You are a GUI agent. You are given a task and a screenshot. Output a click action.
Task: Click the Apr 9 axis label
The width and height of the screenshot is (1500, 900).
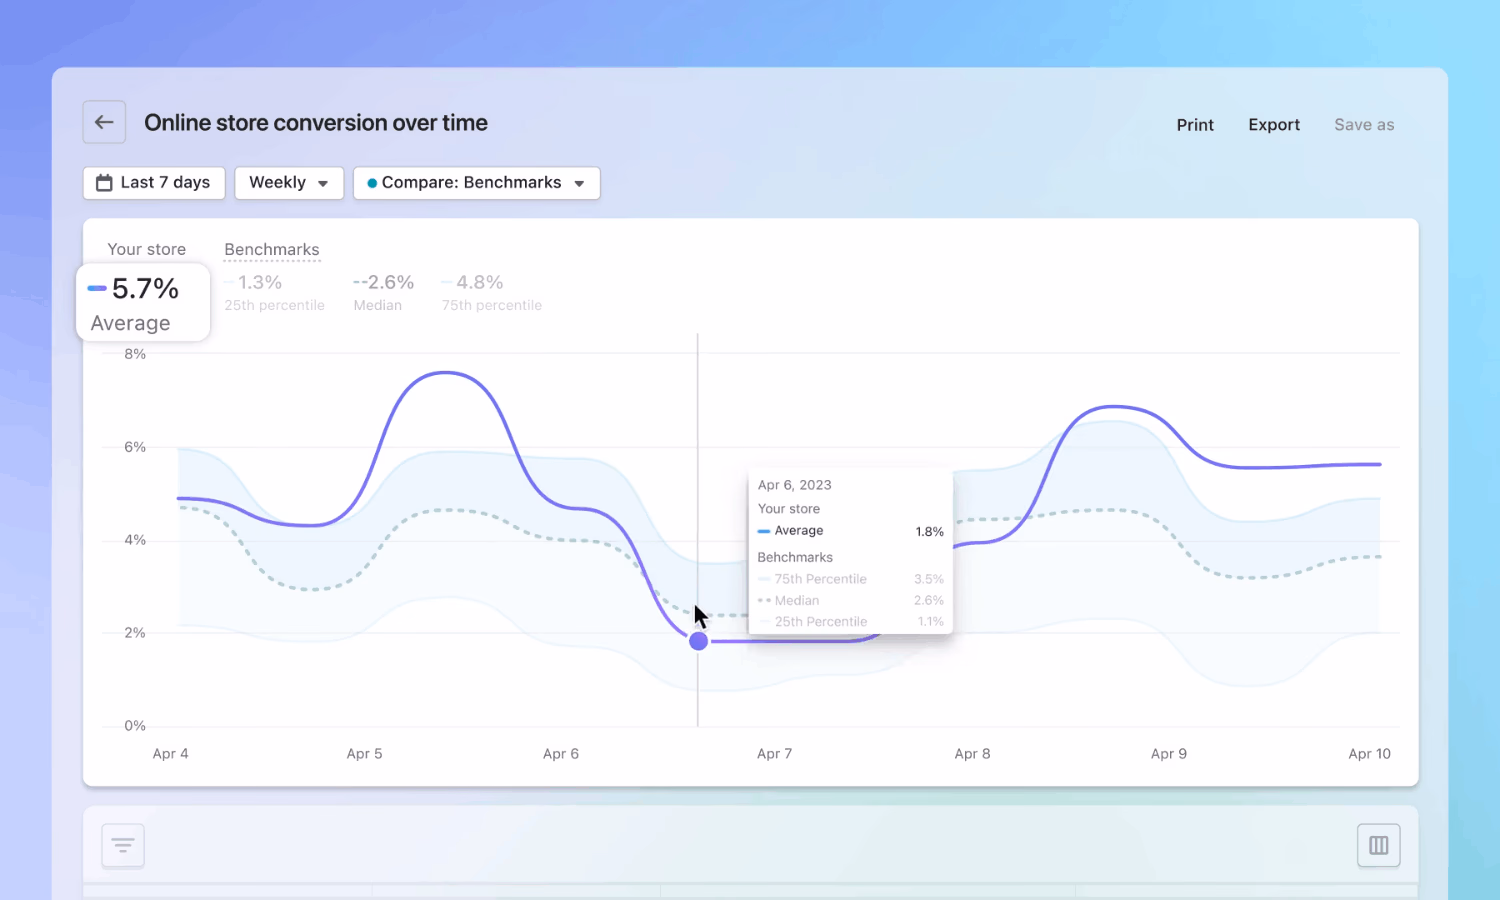point(1169,754)
